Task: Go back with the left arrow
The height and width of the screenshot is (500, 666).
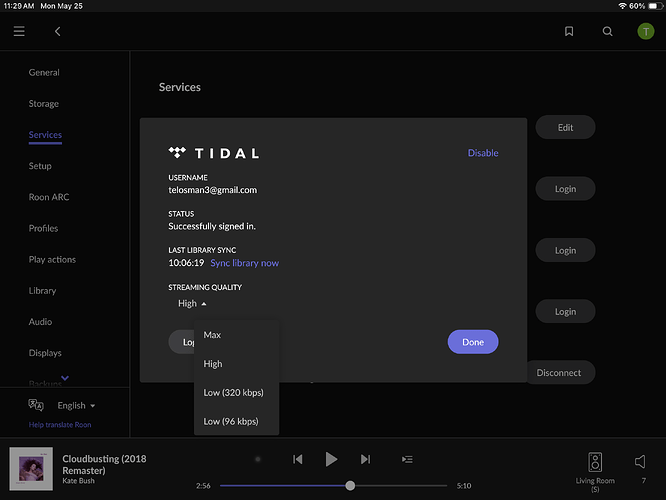Action: coord(58,31)
